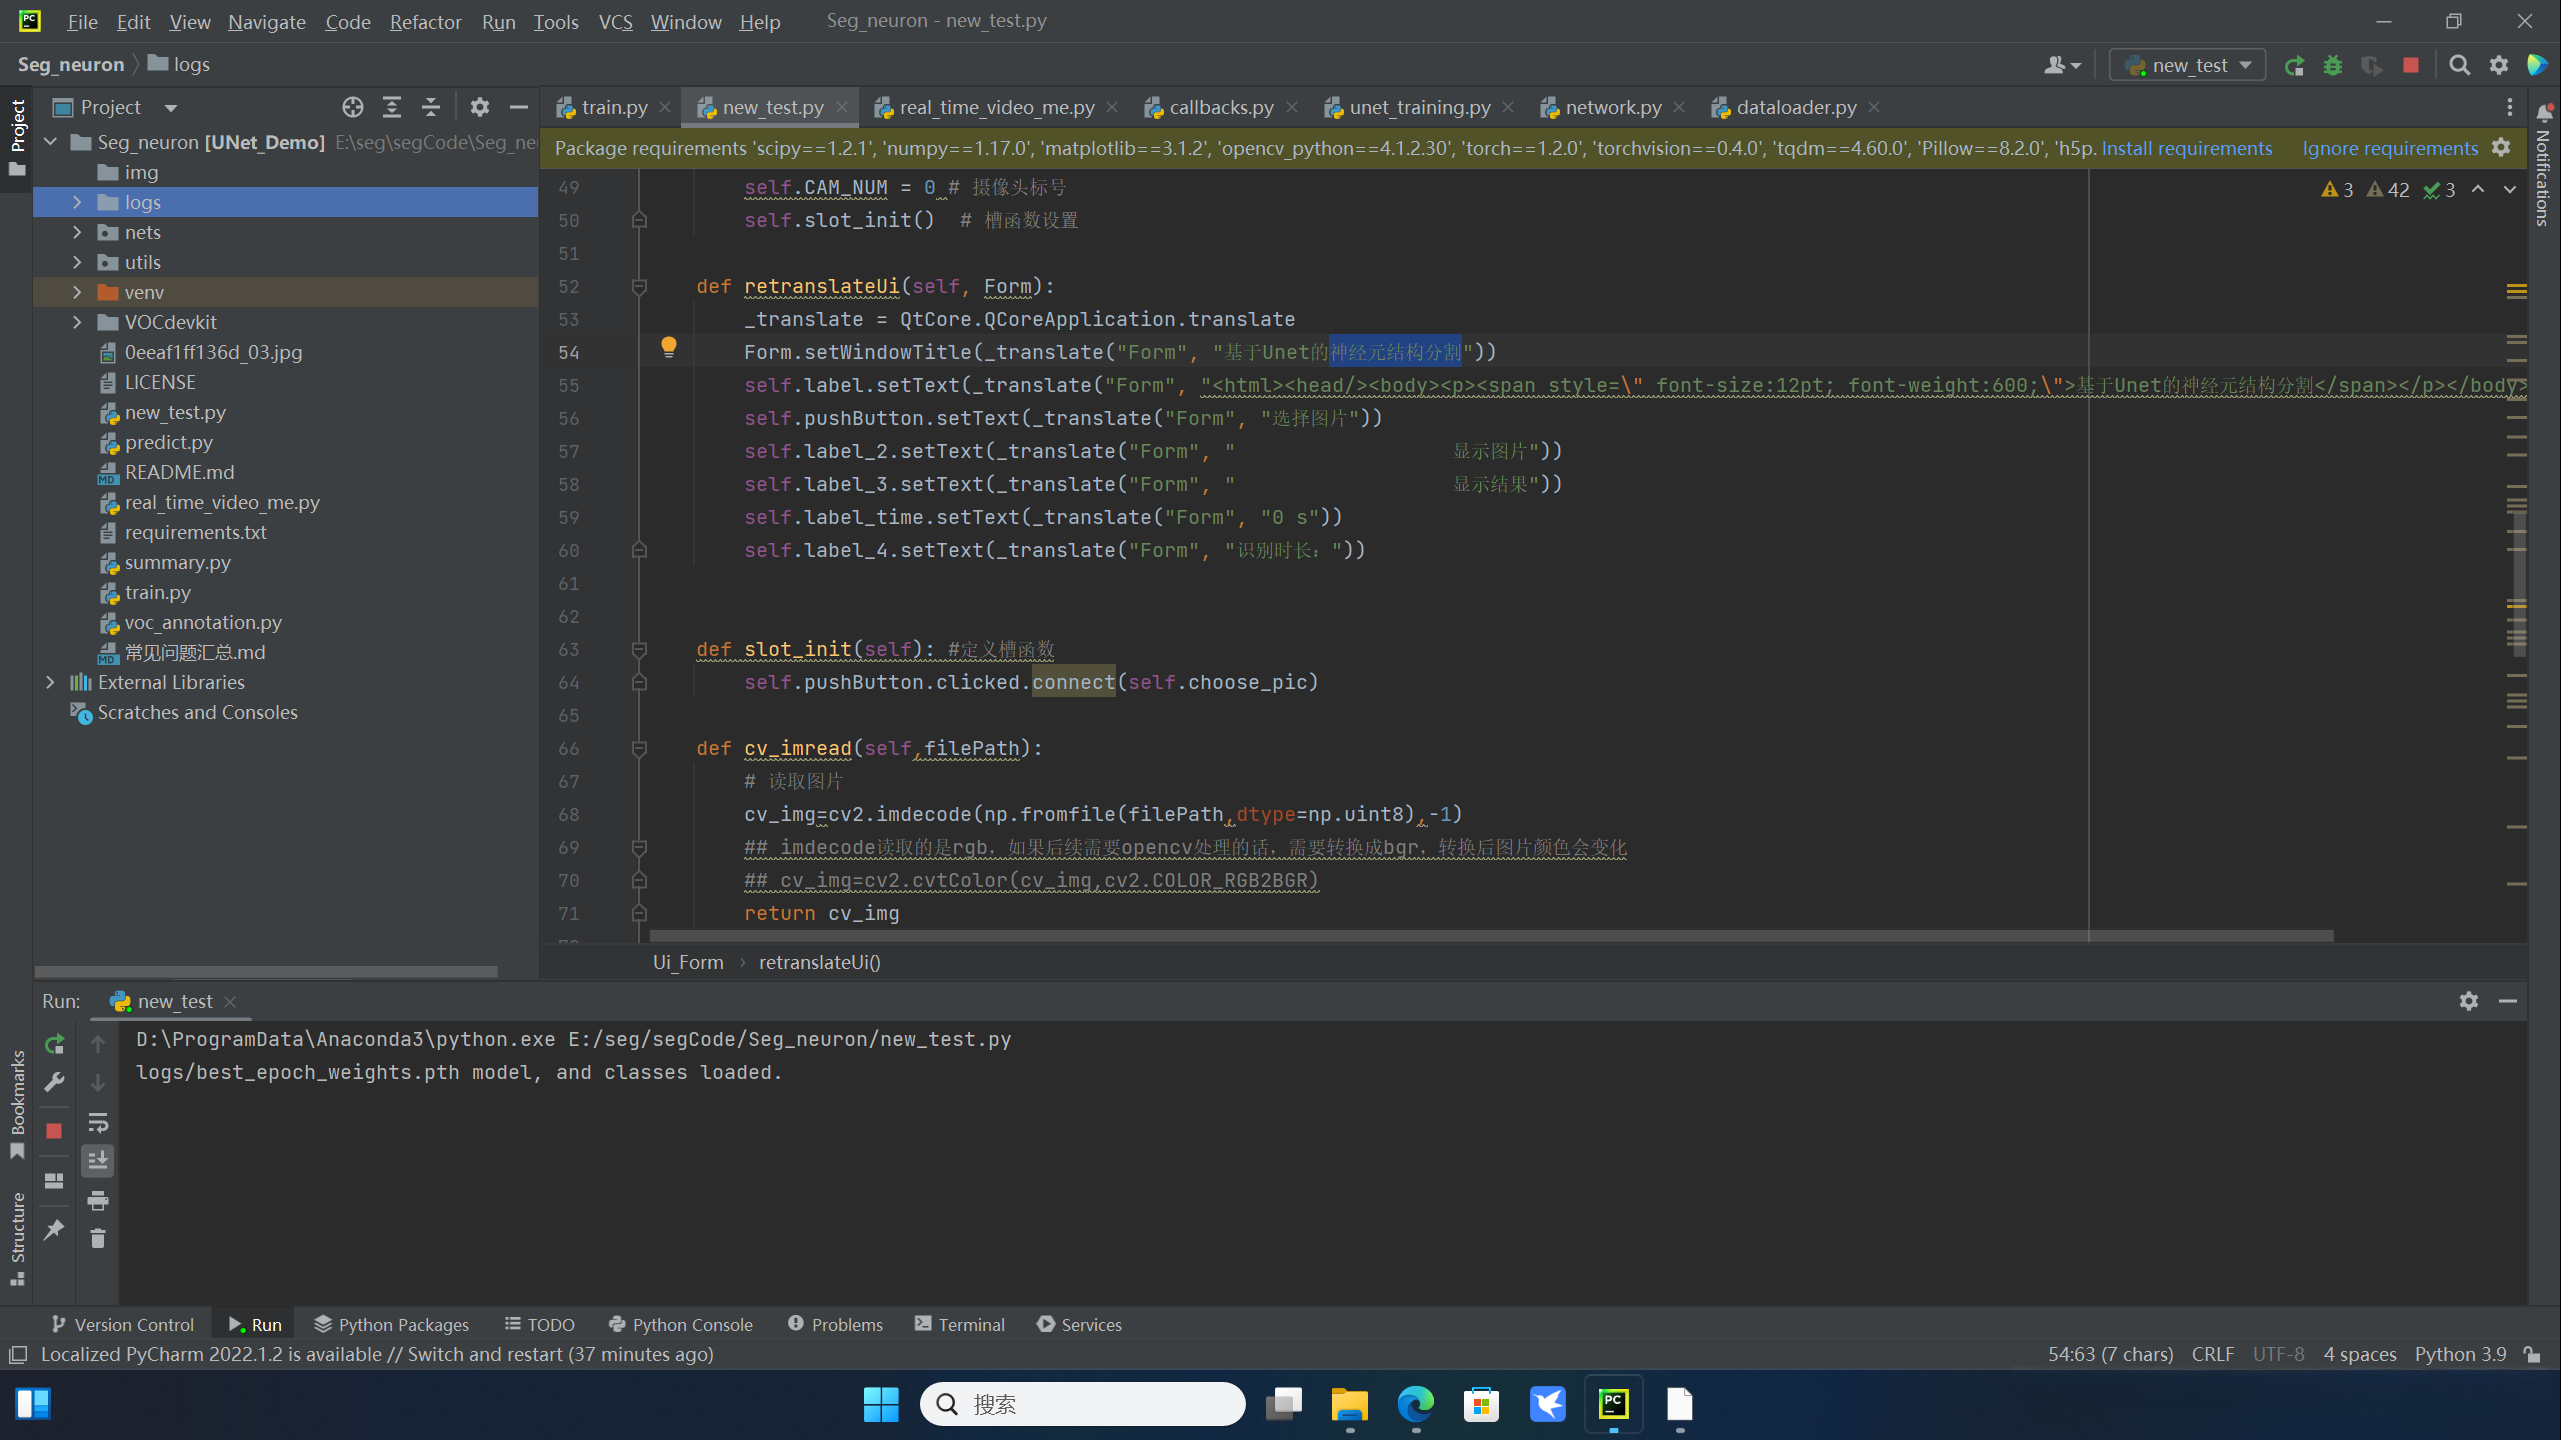The image size is (2561, 1440).
Task: Open the Refactor menu
Action: (x=425, y=21)
